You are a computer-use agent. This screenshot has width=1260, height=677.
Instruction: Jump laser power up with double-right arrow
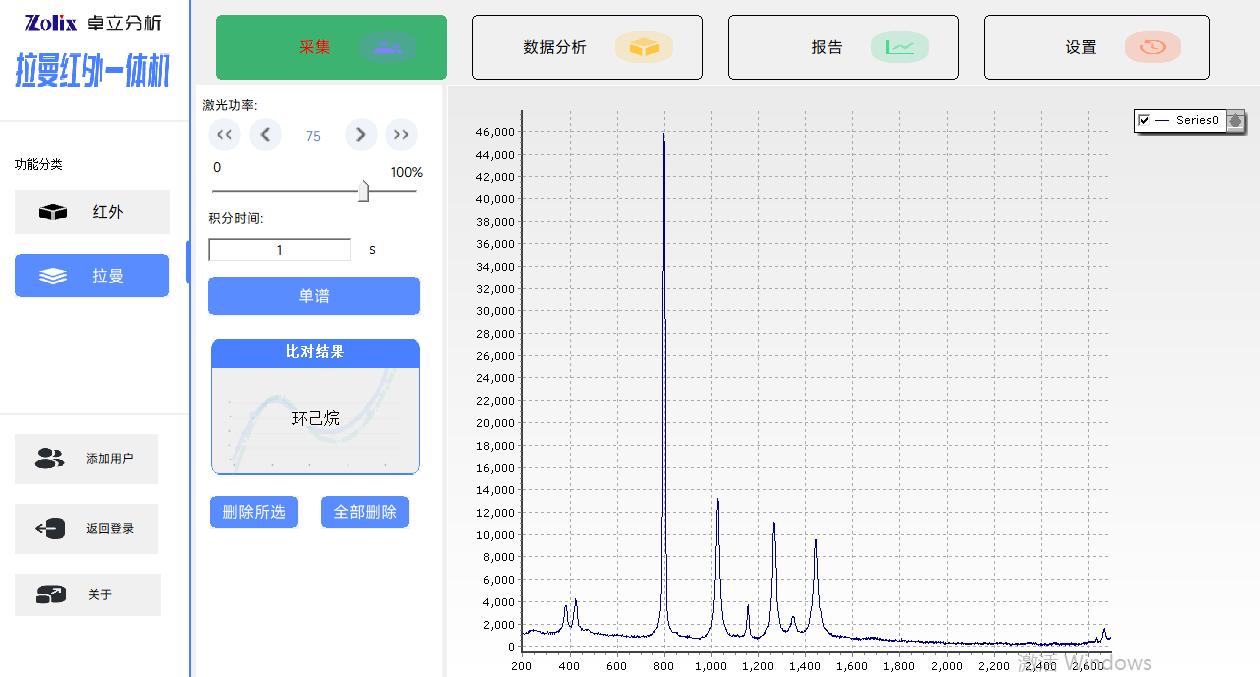(x=401, y=135)
